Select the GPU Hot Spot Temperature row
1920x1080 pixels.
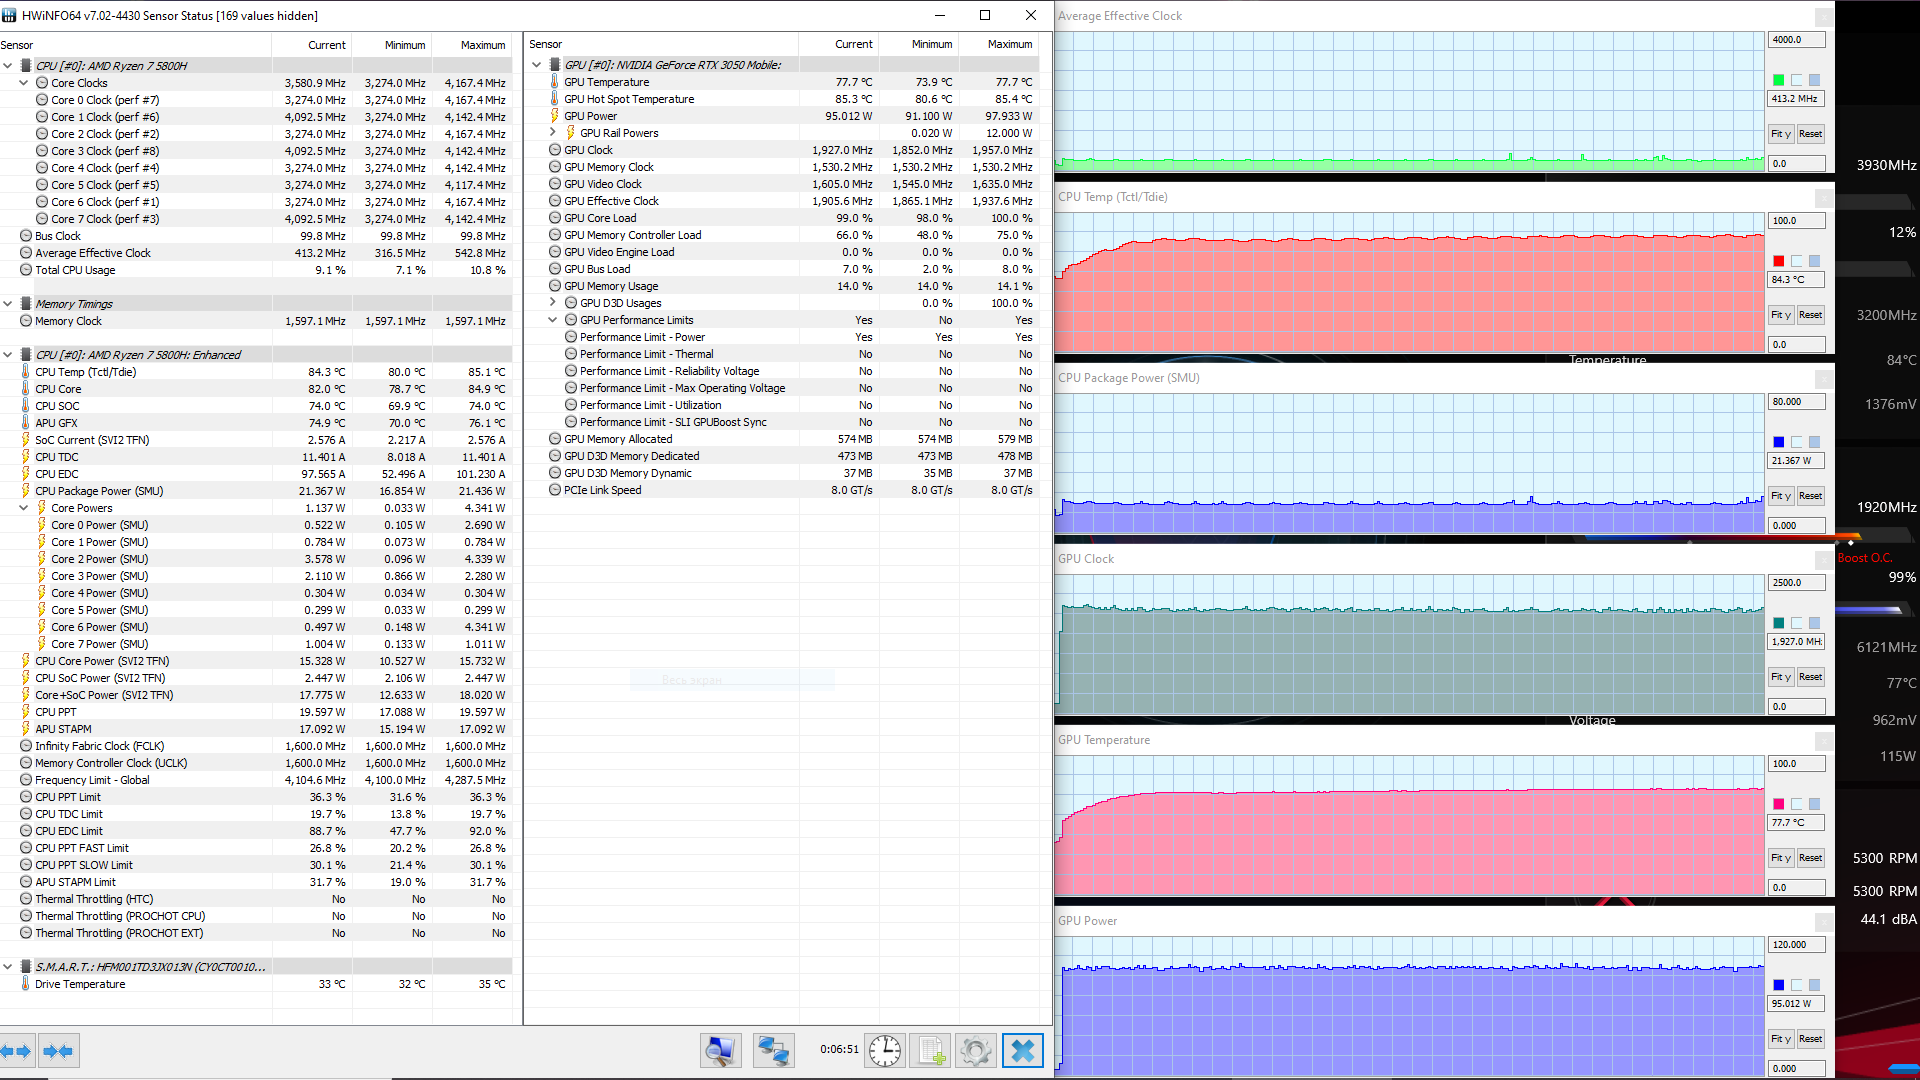pos(628,99)
